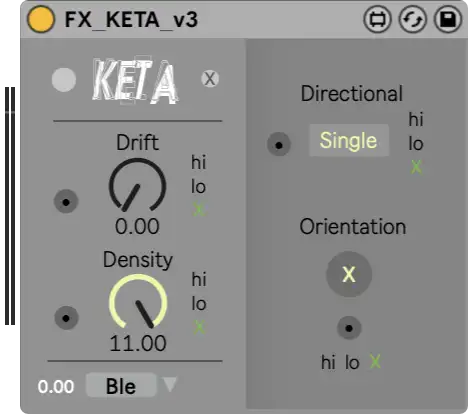
Task: Click the hot-swap preset icon in title bar
Action: 413,19
